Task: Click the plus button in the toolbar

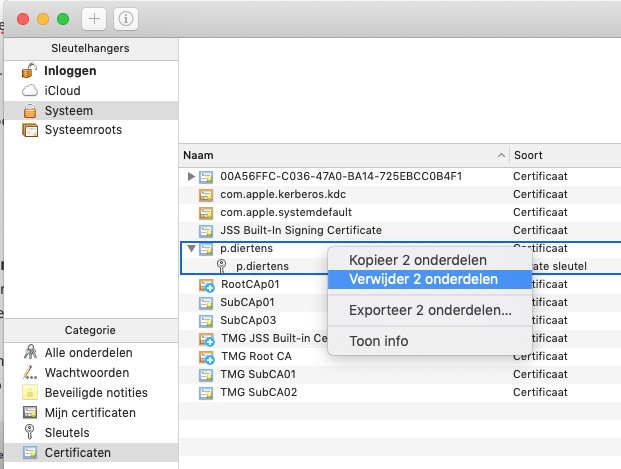Action: pyautogui.click(x=95, y=19)
